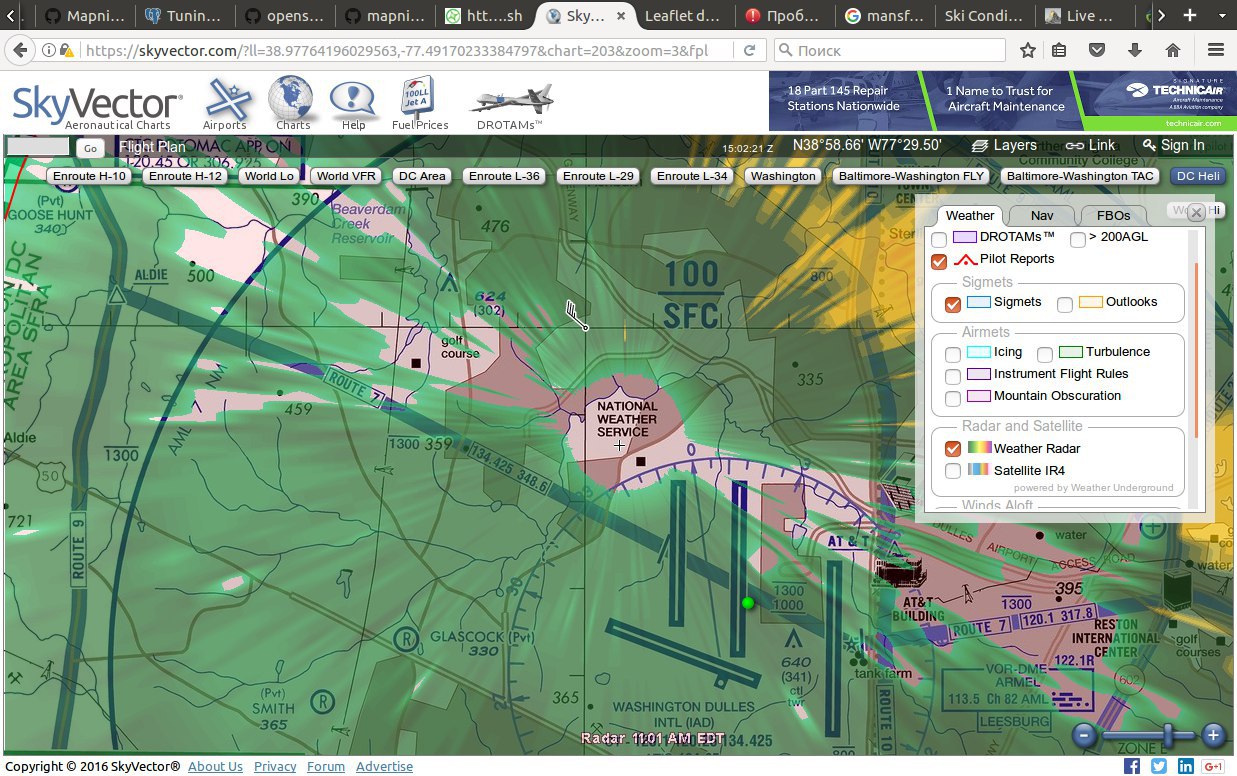The height and width of the screenshot is (776, 1237).
Task: Enable the Outlooks checkbox
Action: click(1065, 304)
